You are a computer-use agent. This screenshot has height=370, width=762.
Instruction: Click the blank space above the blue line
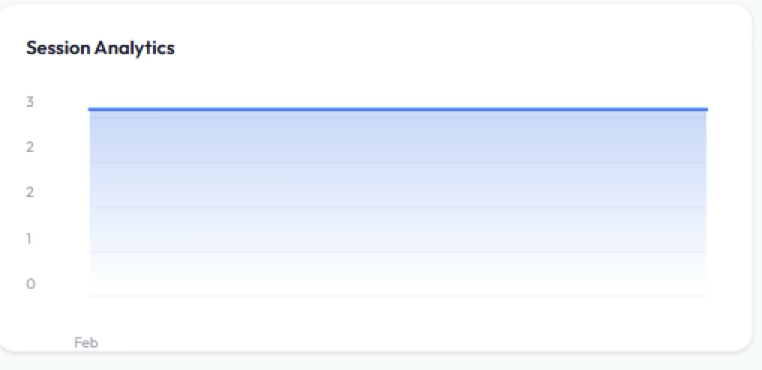(398, 83)
